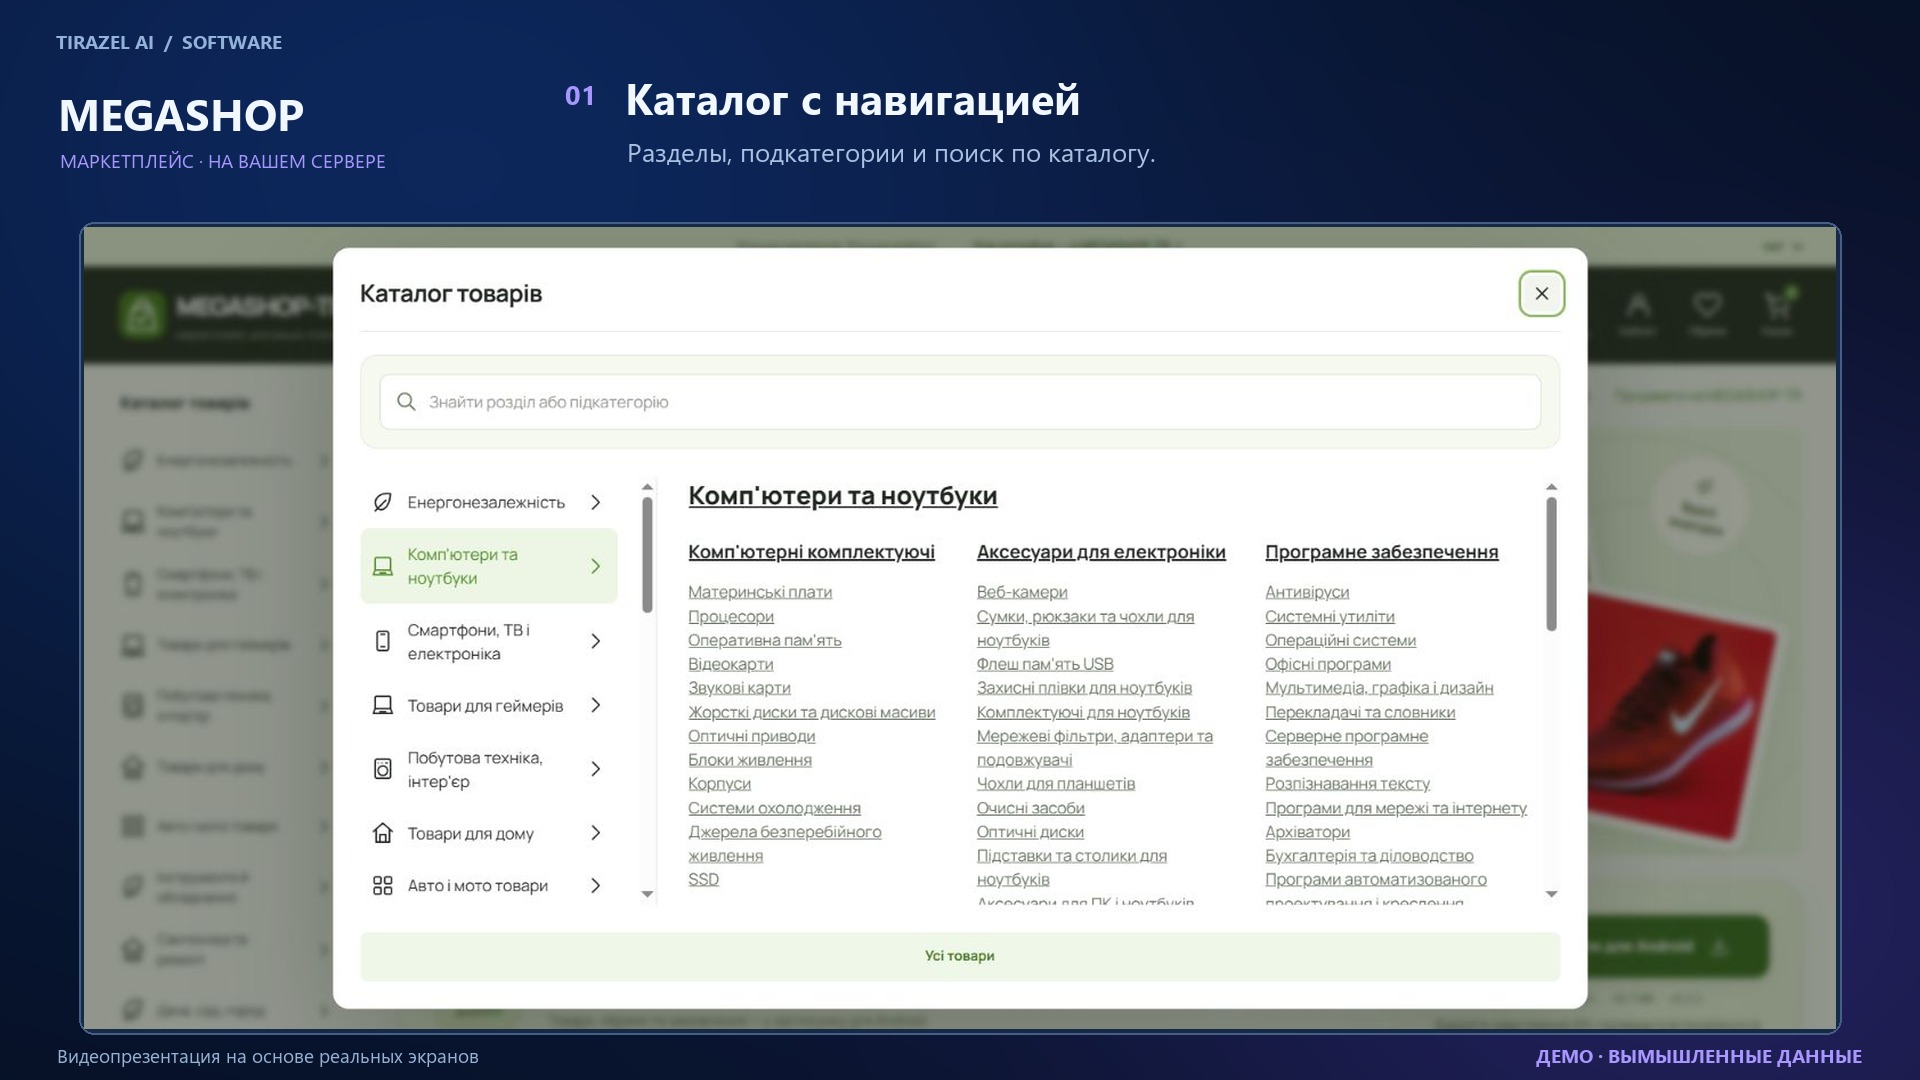Viewport: 1920px width, 1080px height.
Task: Focus the Знайти розділ або підкатегорію field
Action: click(x=960, y=402)
